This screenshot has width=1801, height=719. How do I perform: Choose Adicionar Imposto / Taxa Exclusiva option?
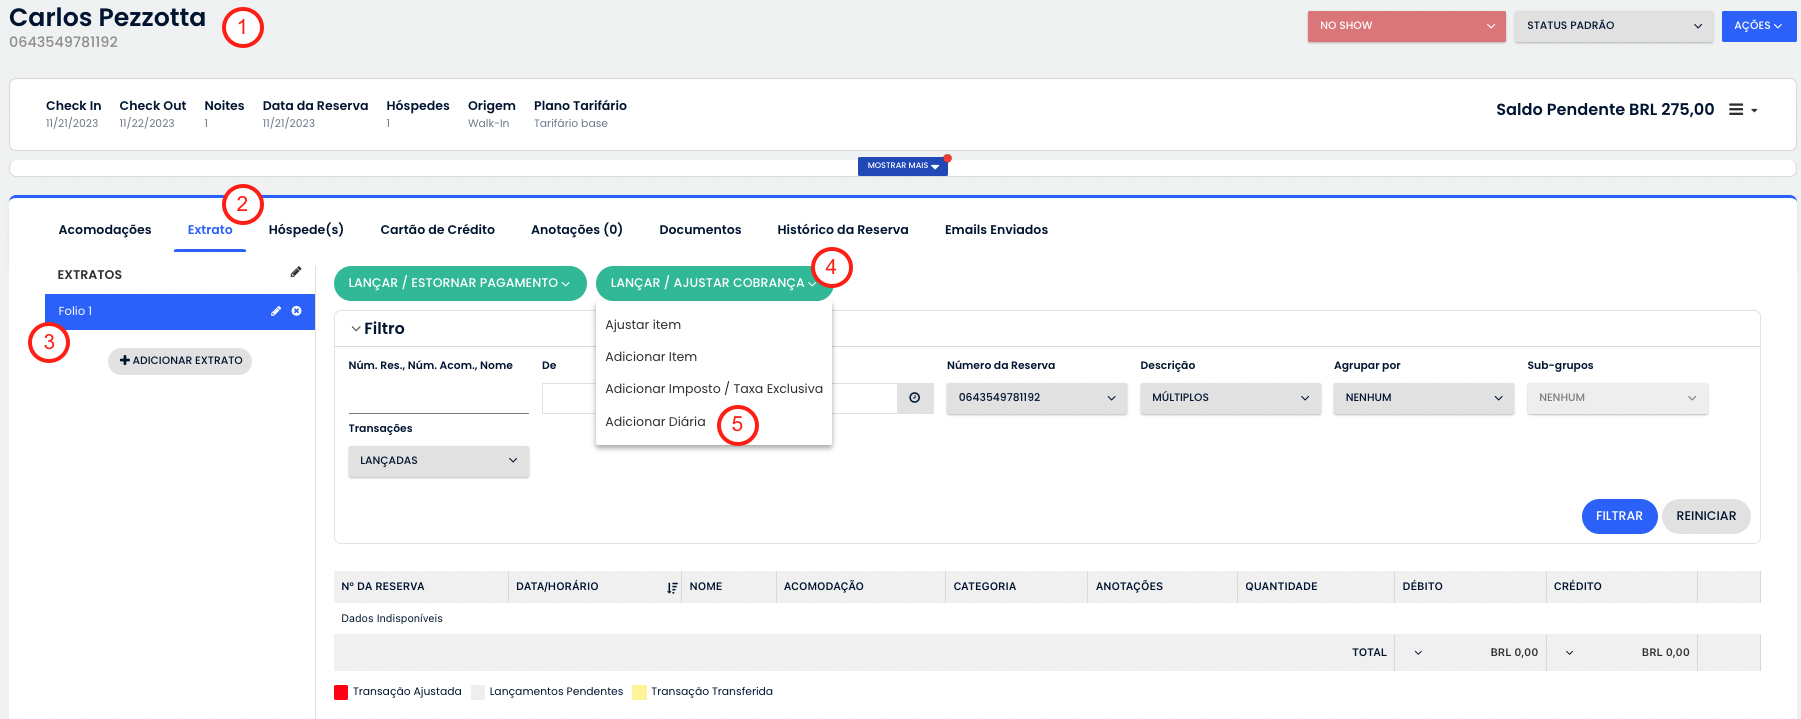(713, 389)
